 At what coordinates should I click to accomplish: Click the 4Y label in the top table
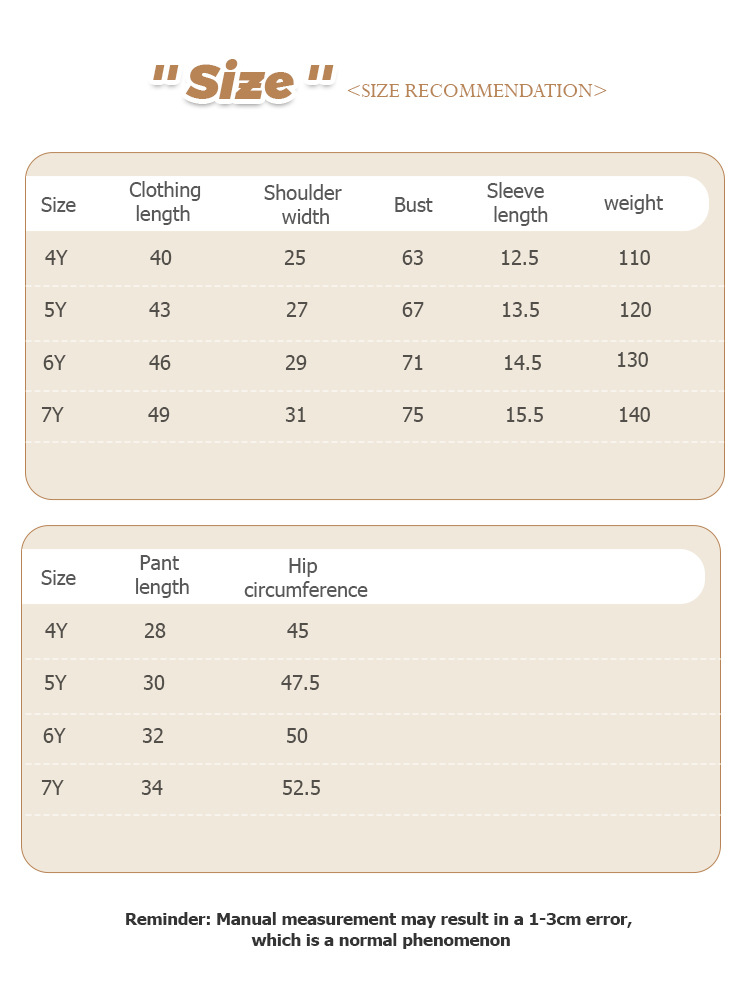pos(56,258)
